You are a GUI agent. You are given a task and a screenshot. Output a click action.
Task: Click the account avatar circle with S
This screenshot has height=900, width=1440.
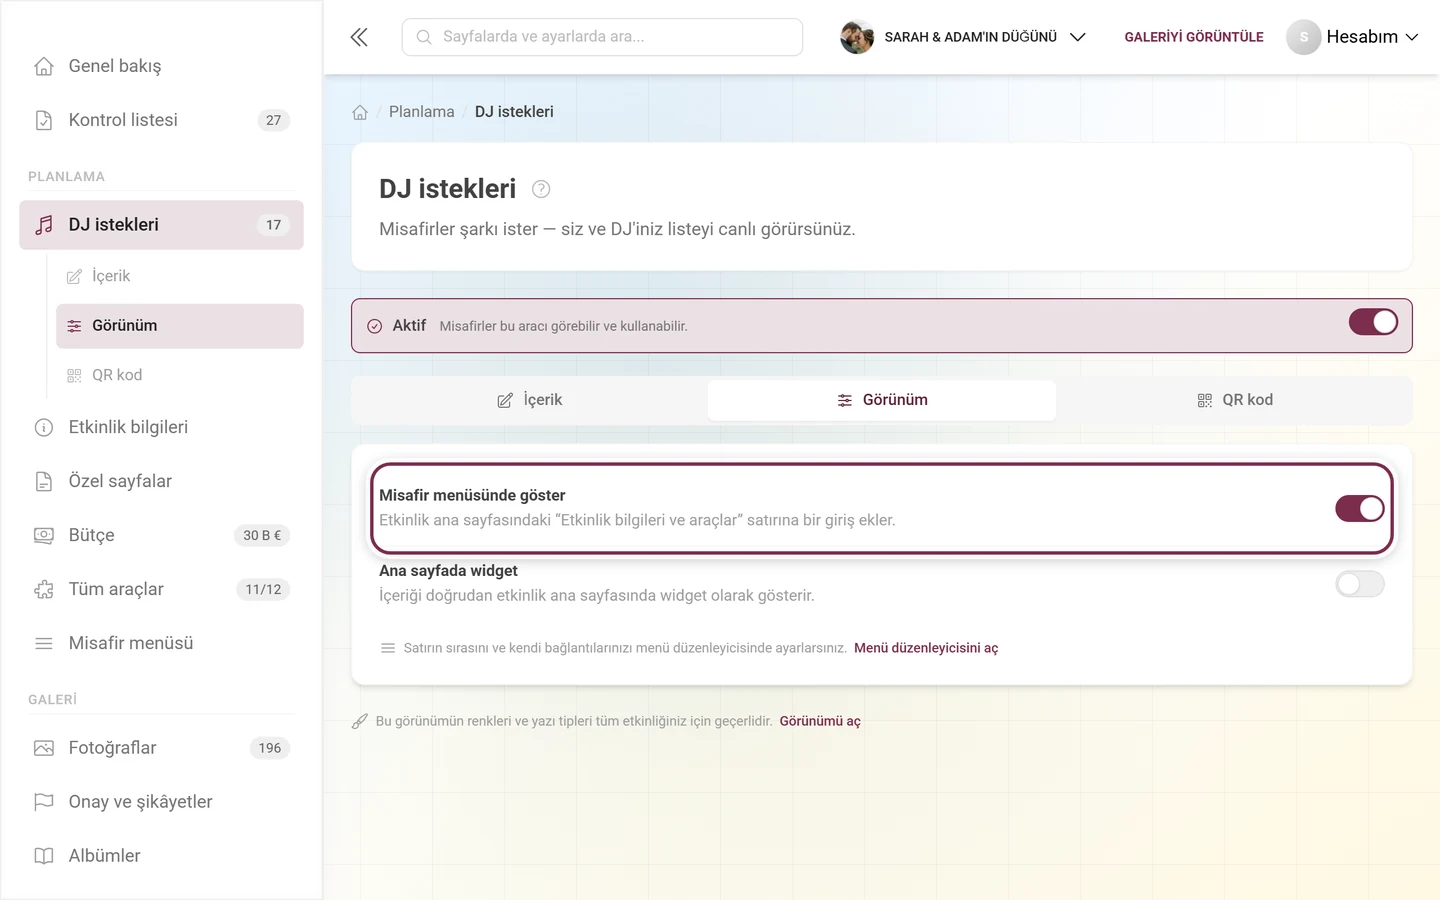[x=1303, y=37]
